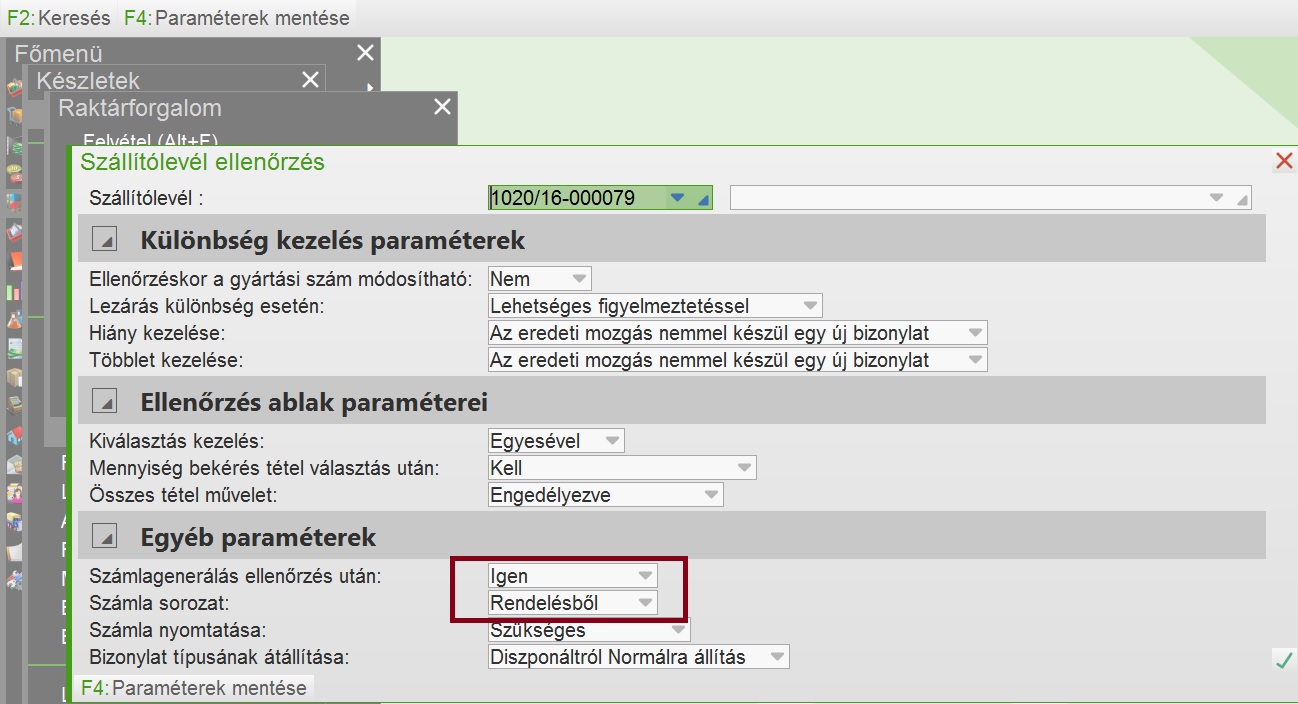1298x704 pixels.
Task: Click the house icon in sidebar
Action: click(x=14, y=434)
